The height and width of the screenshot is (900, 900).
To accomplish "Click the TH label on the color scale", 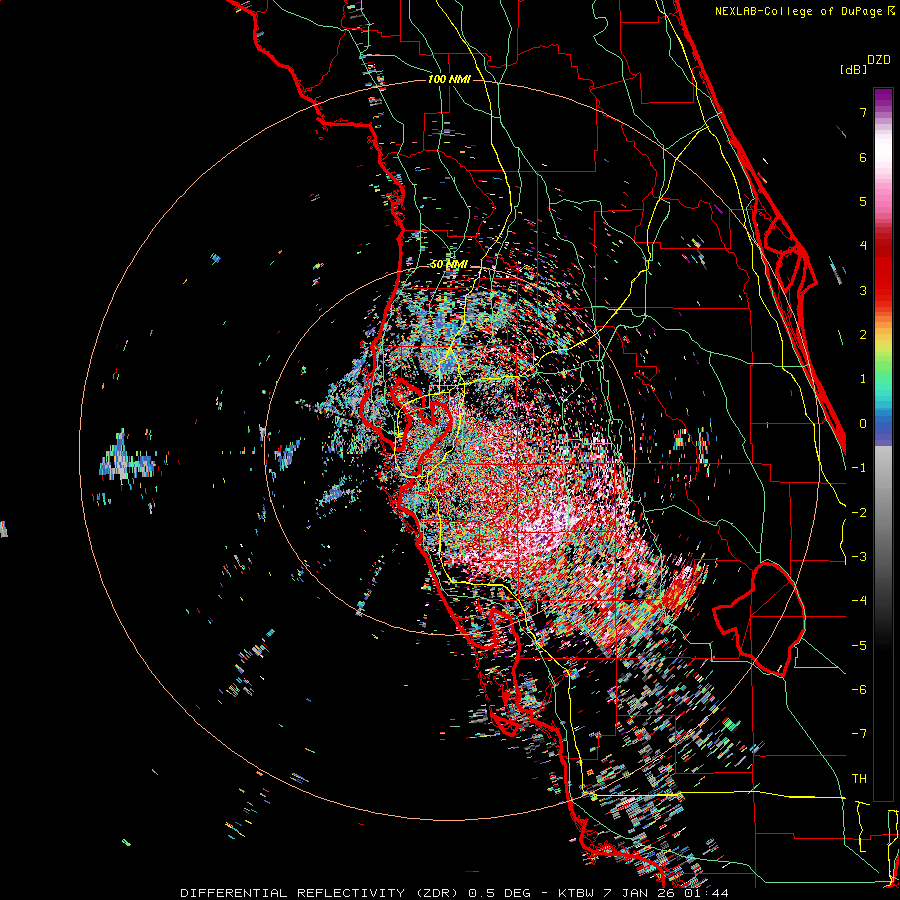I will (x=859, y=778).
